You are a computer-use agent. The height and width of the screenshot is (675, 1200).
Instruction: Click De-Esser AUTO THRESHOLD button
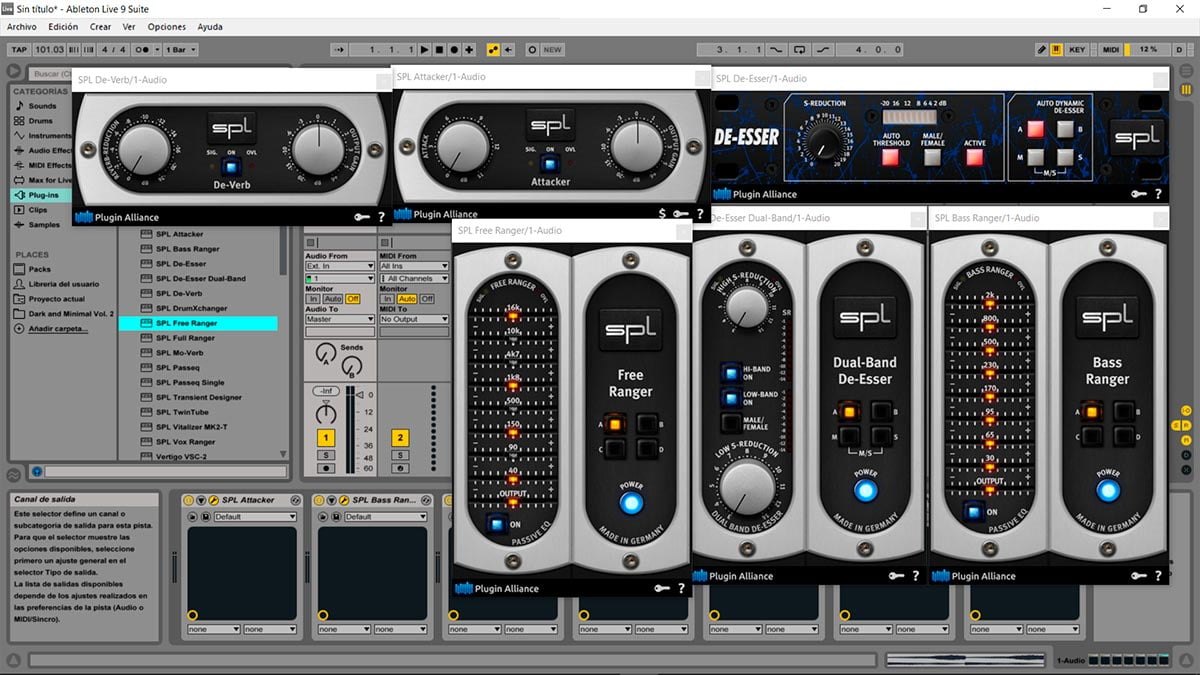tap(891, 156)
